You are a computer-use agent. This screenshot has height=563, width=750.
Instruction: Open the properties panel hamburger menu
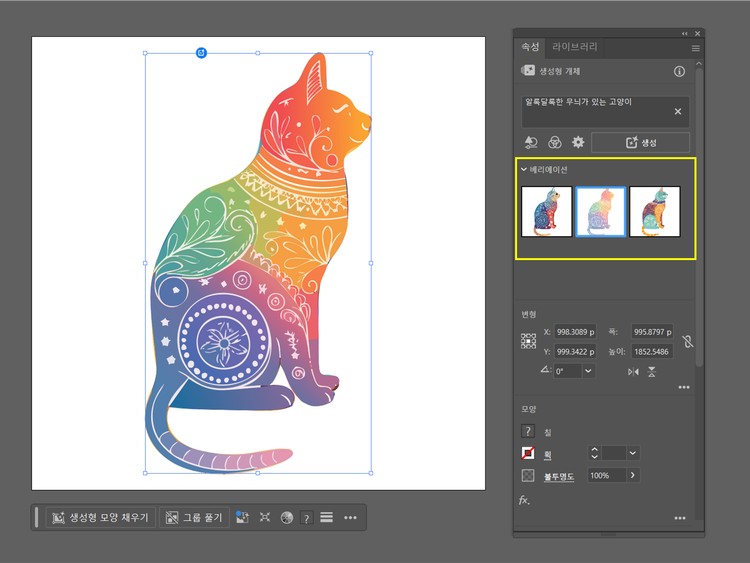(x=696, y=47)
